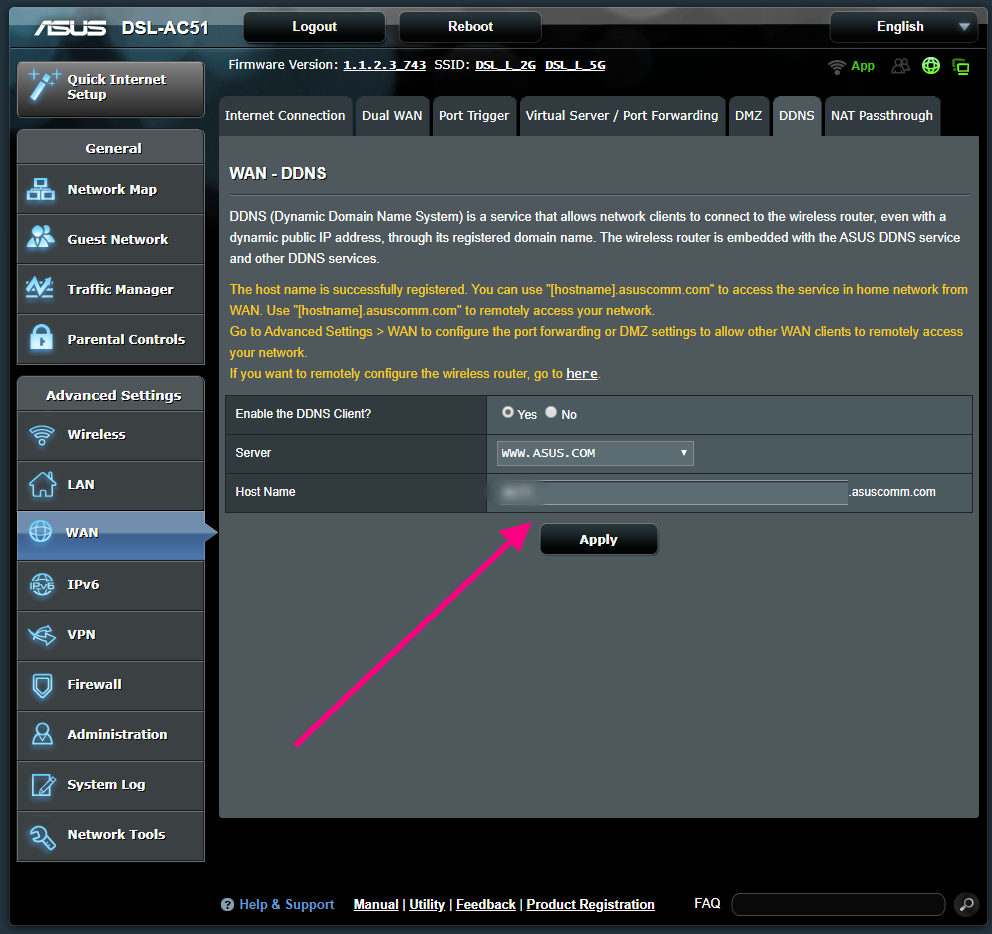Image resolution: width=992 pixels, height=934 pixels.
Task: Open the Feedback footer link
Action: 486,904
